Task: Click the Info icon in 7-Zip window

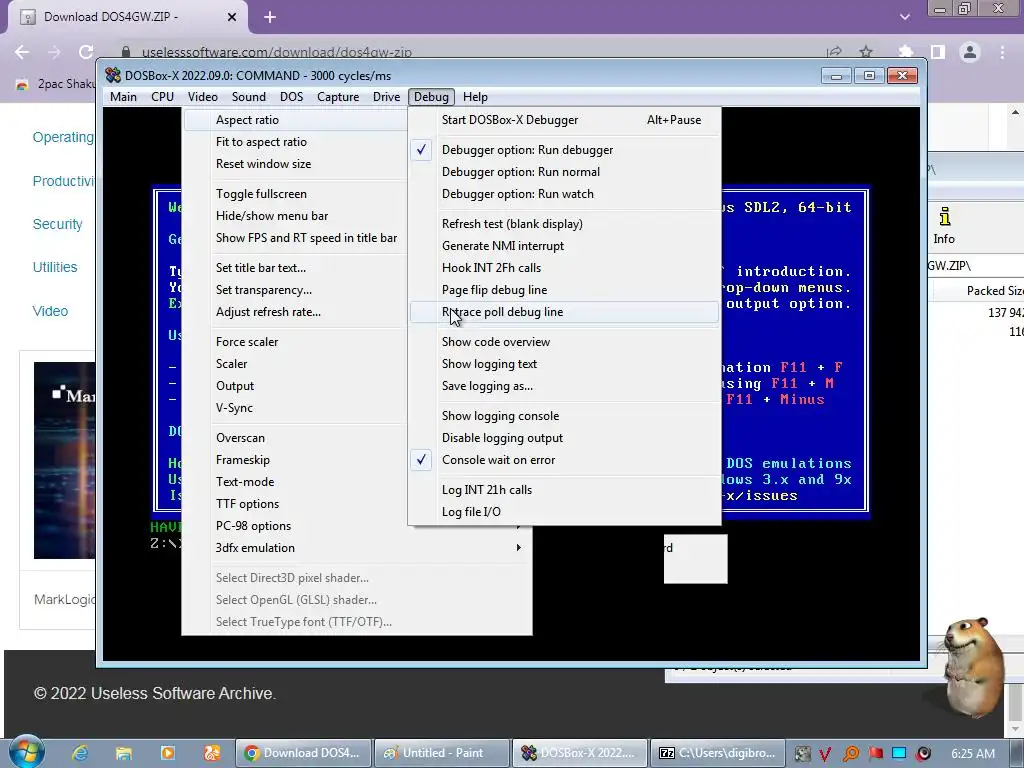Action: pos(944,225)
